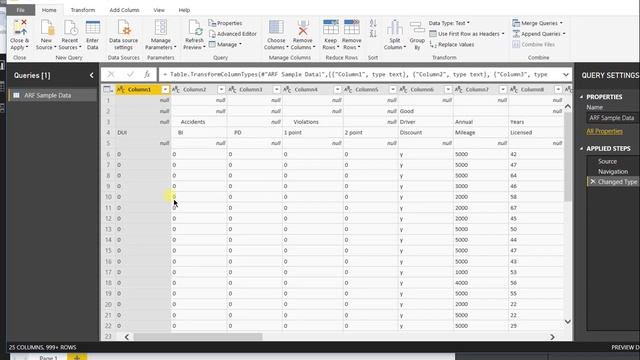Click table corner menu icon

[x=108, y=89]
